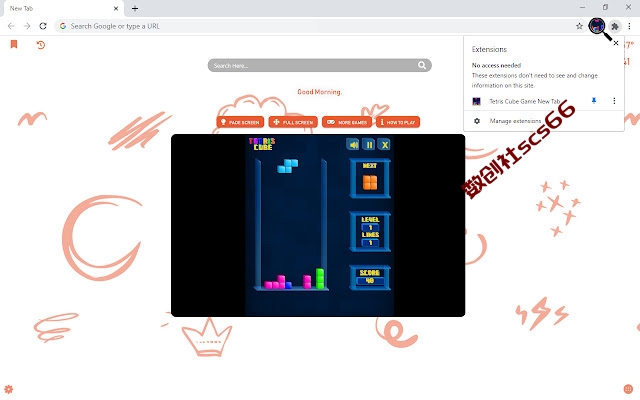Image resolution: width=640 pixels, height=400 pixels.
Task: Click the Google logo in address bar
Action: click(63, 26)
